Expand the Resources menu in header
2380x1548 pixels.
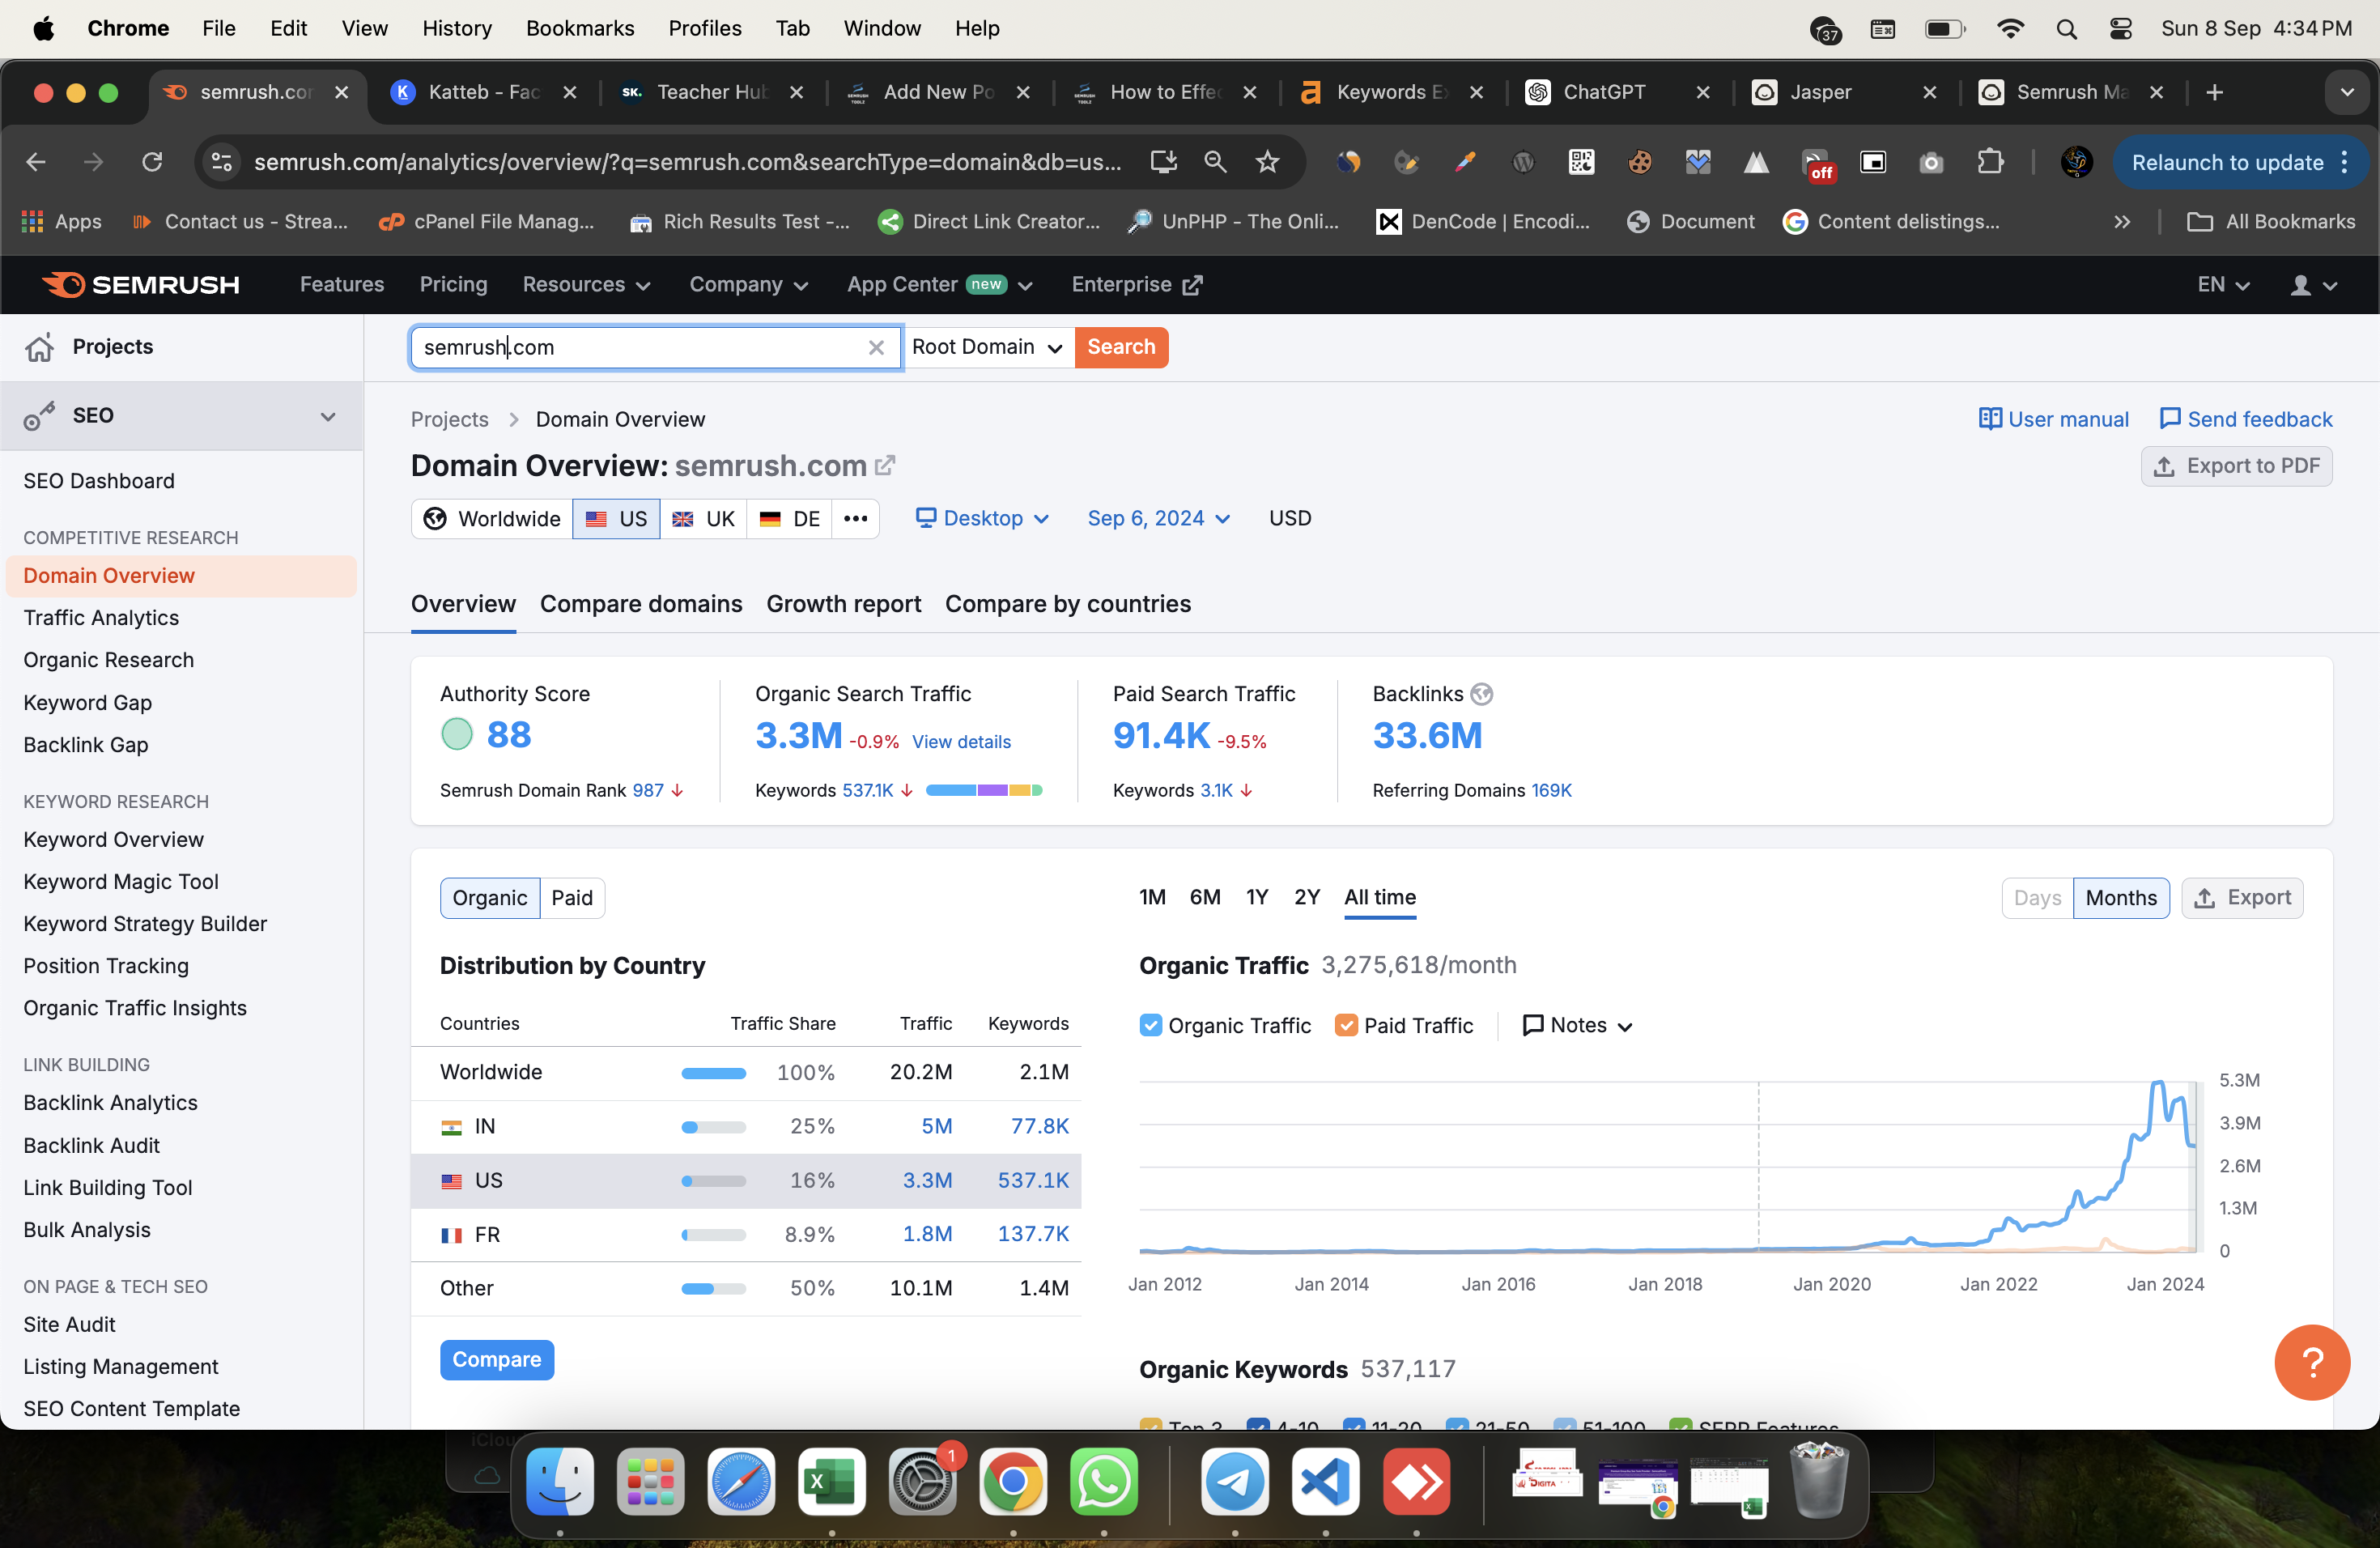point(586,285)
